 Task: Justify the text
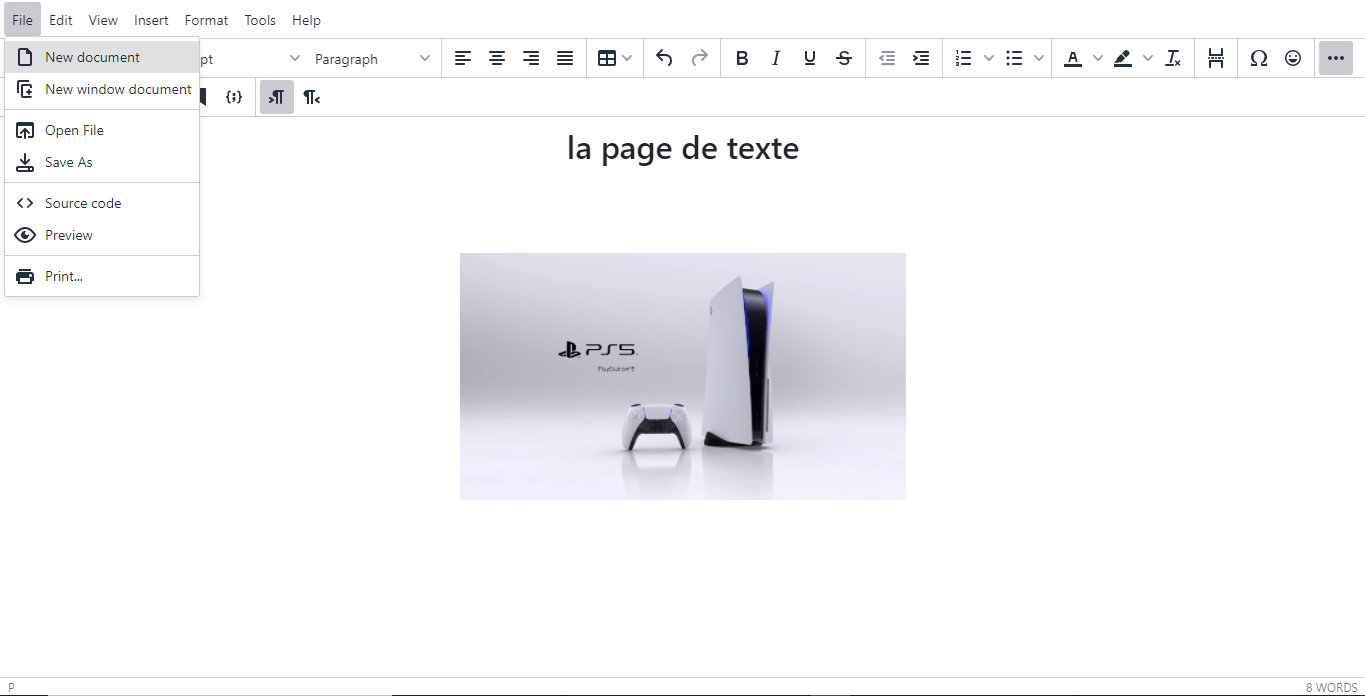coord(565,58)
